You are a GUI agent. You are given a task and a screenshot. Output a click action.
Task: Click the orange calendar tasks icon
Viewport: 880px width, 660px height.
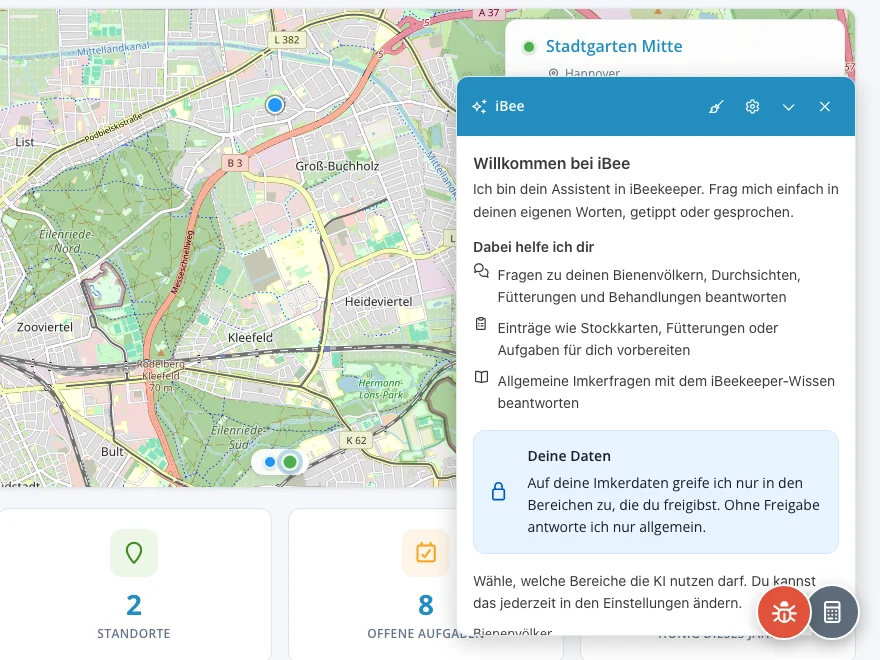[x=425, y=553]
